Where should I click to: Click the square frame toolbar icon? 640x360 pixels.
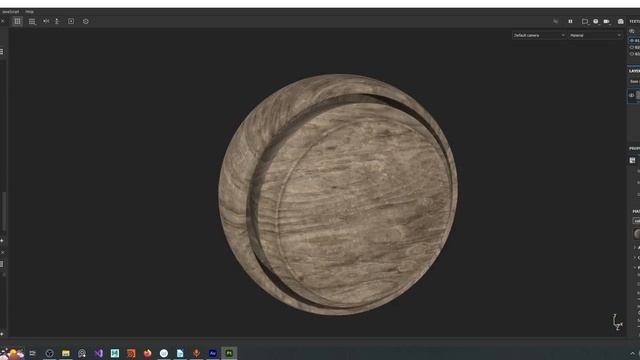click(x=71, y=21)
